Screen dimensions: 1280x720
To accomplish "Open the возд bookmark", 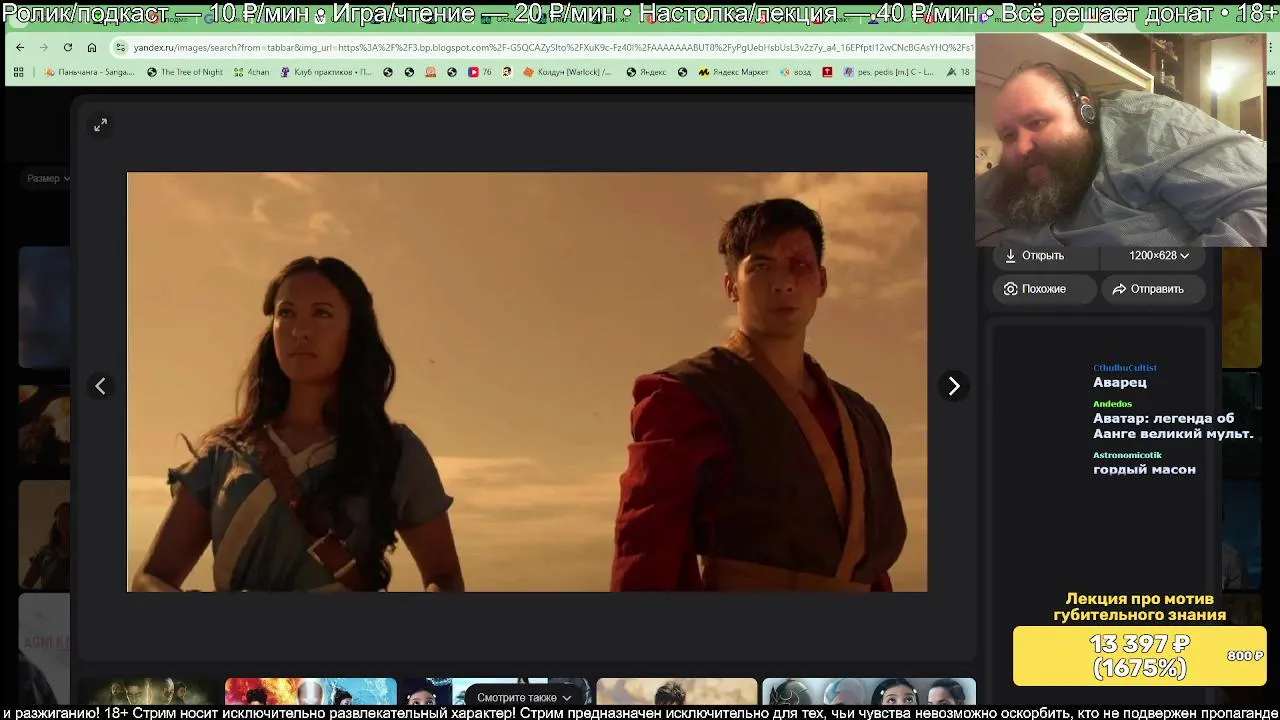I will (x=795, y=72).
